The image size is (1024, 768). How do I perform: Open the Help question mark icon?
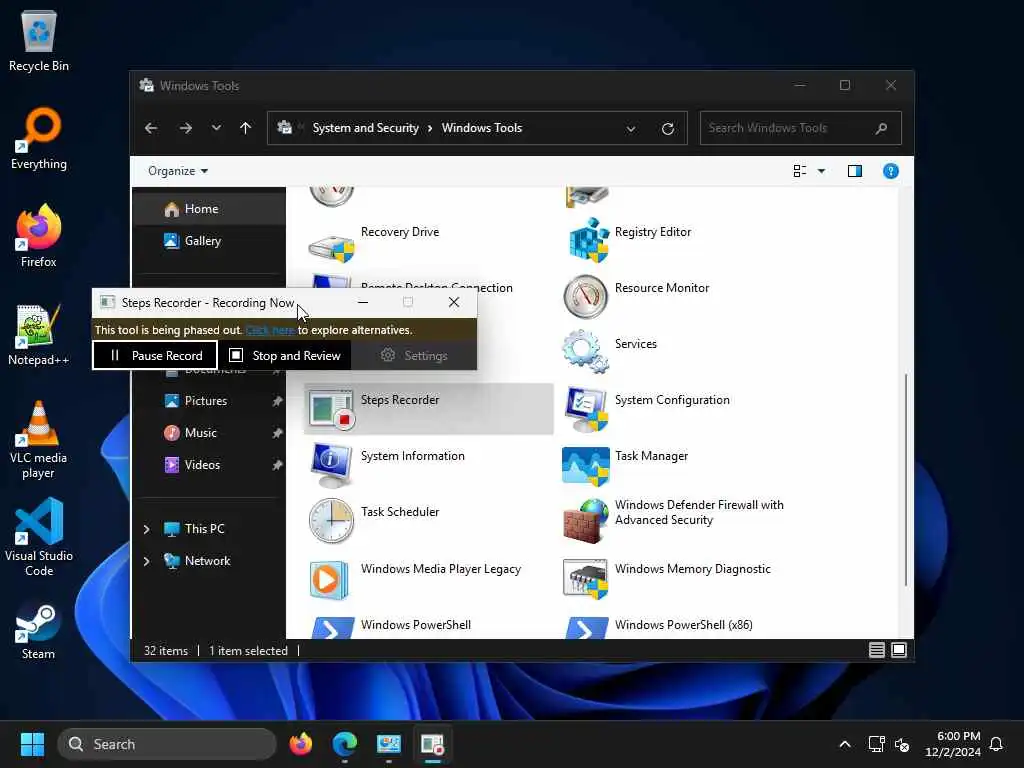891,171
